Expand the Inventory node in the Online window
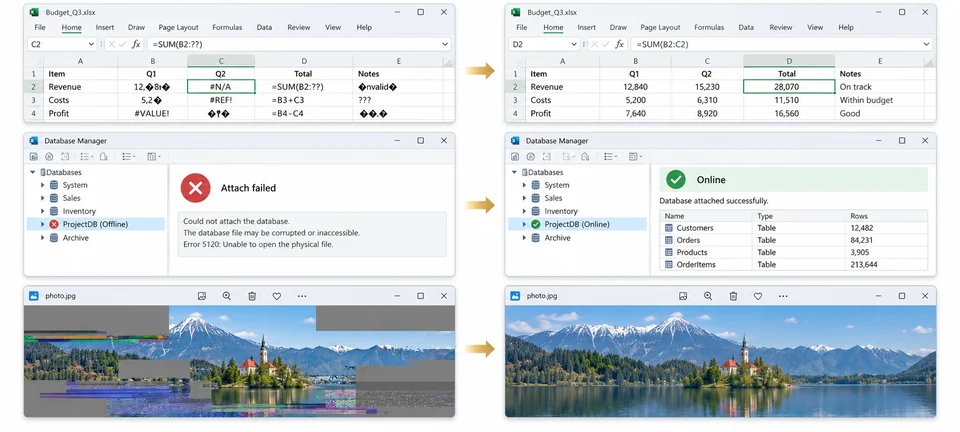Viewport: 960px width, 432px height. (524, 211)
